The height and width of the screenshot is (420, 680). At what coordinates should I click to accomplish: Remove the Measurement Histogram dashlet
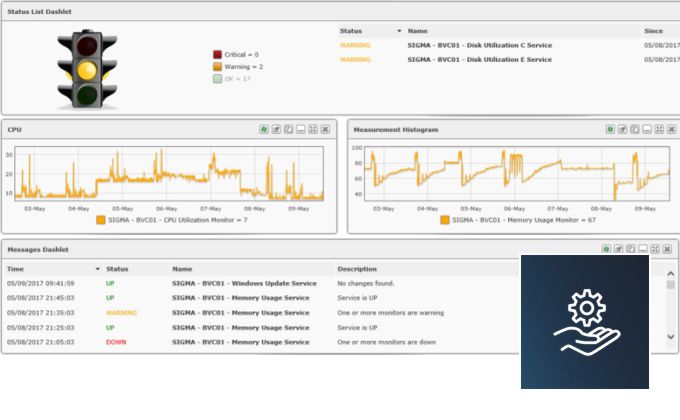click(x=671, y=129)
